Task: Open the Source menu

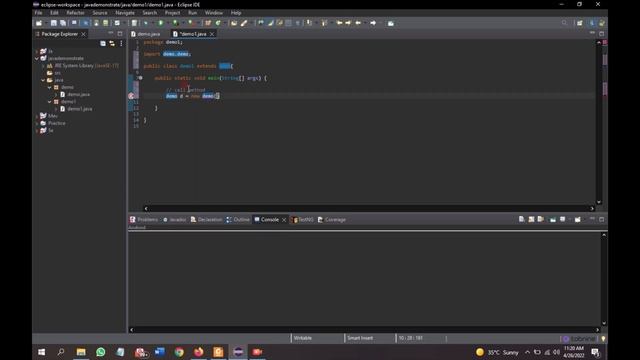Action: pyautogui.click(x=100, y=13)
